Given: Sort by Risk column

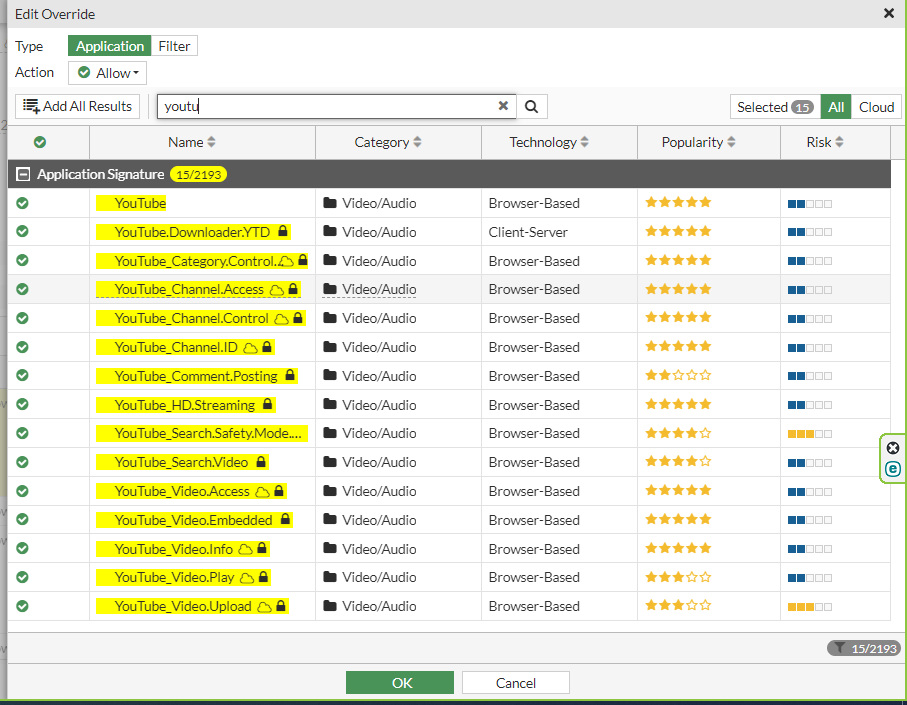Looking at the screenshot, I should [x=825, y=142].
